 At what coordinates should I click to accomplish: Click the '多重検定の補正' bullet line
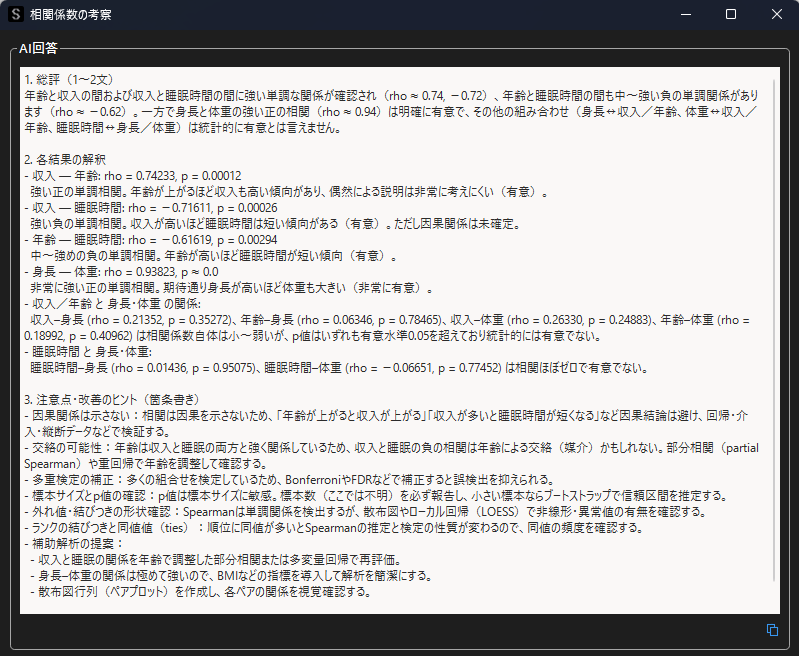(x=289, y=480)
